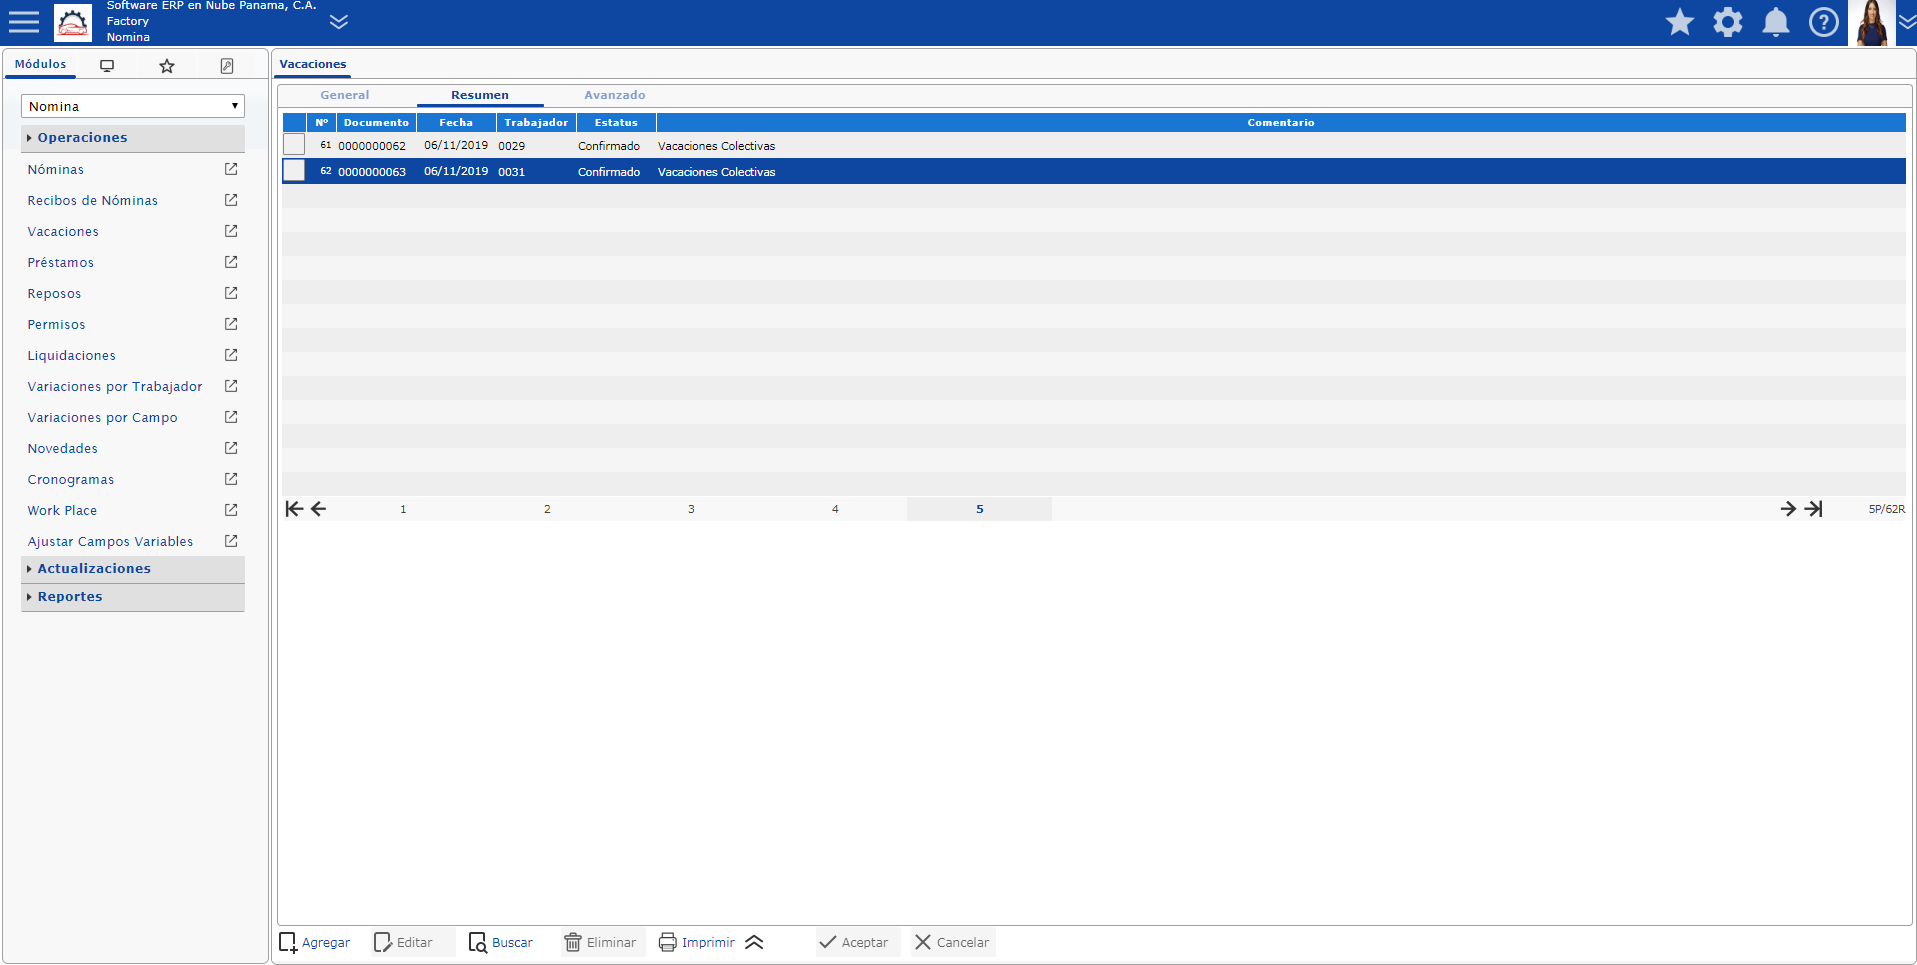This screenshot has height=965, width=1917.
Task: Open the hamburger main menu
Action: pyautogui.click(x=23, y=22)
